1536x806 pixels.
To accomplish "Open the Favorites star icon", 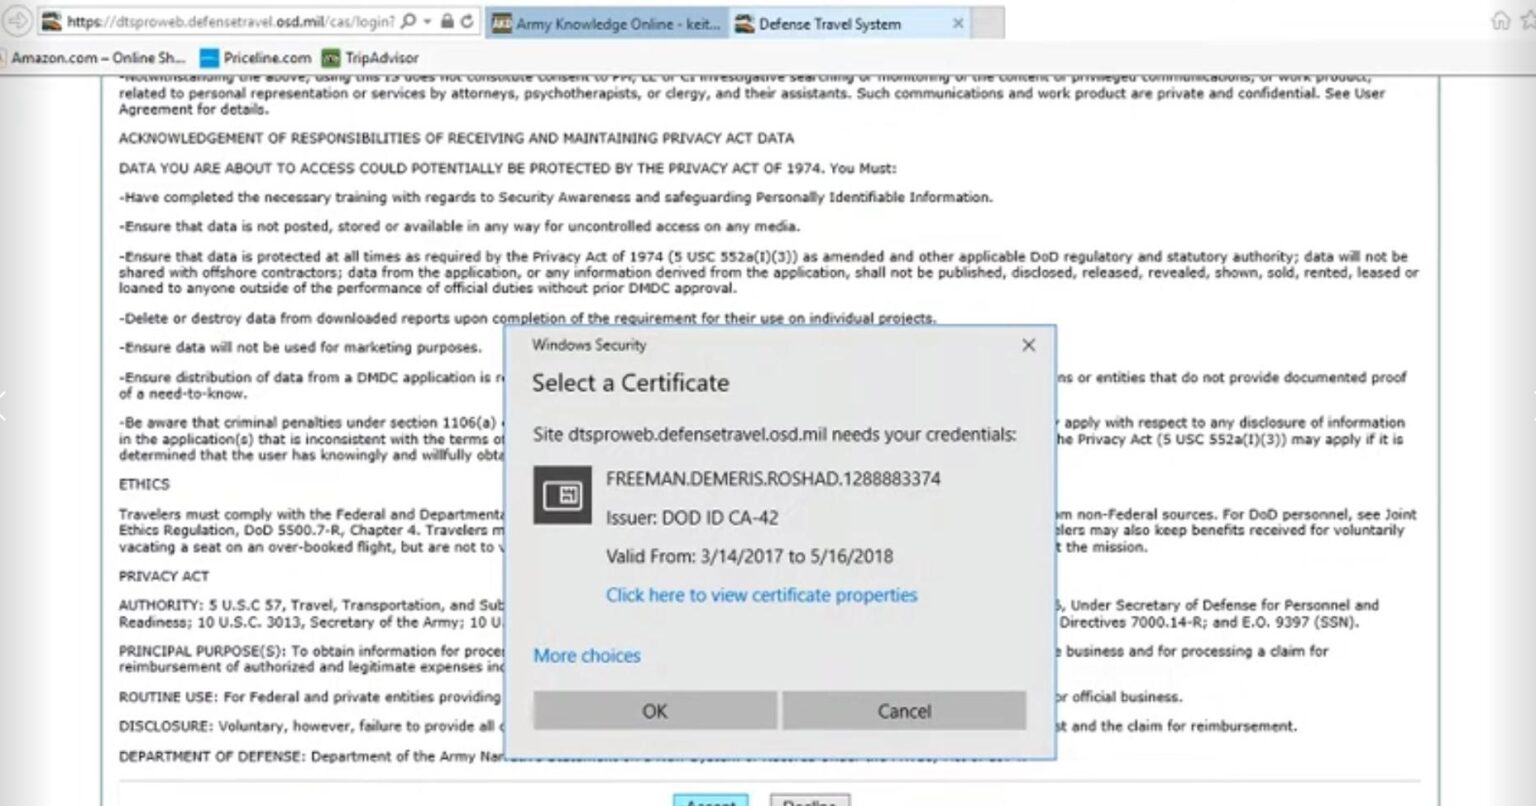I will click(x=1528, y=21).
